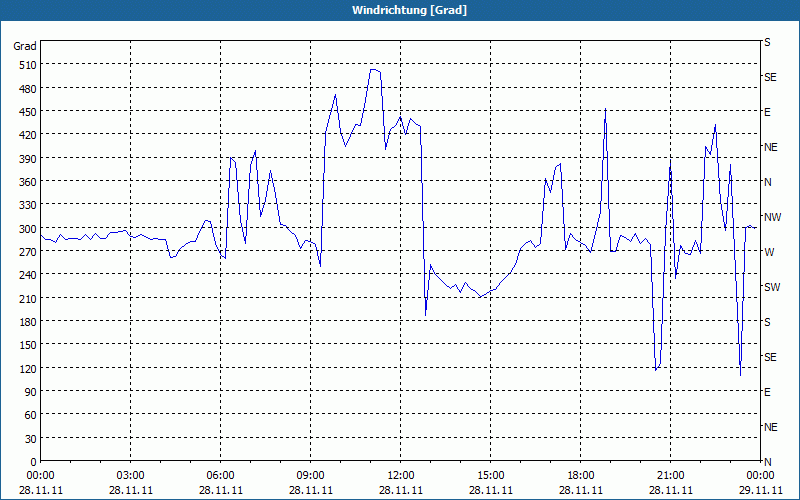Click the NE compass label beside the 405 level
This screenshot has height=500, width=800.
coord(771,147)
